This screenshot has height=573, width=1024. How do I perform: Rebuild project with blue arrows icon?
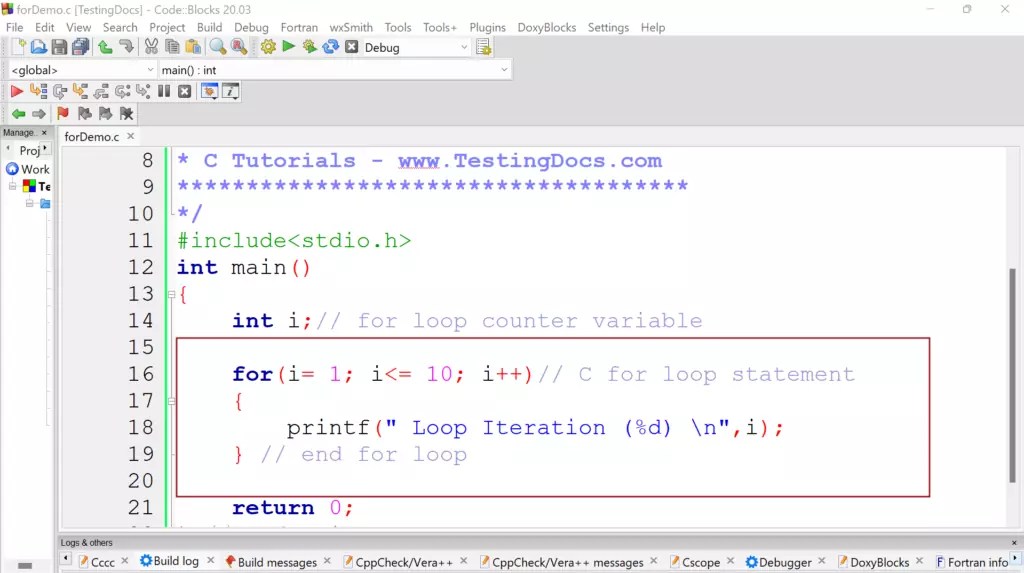[x=330, y=47]
